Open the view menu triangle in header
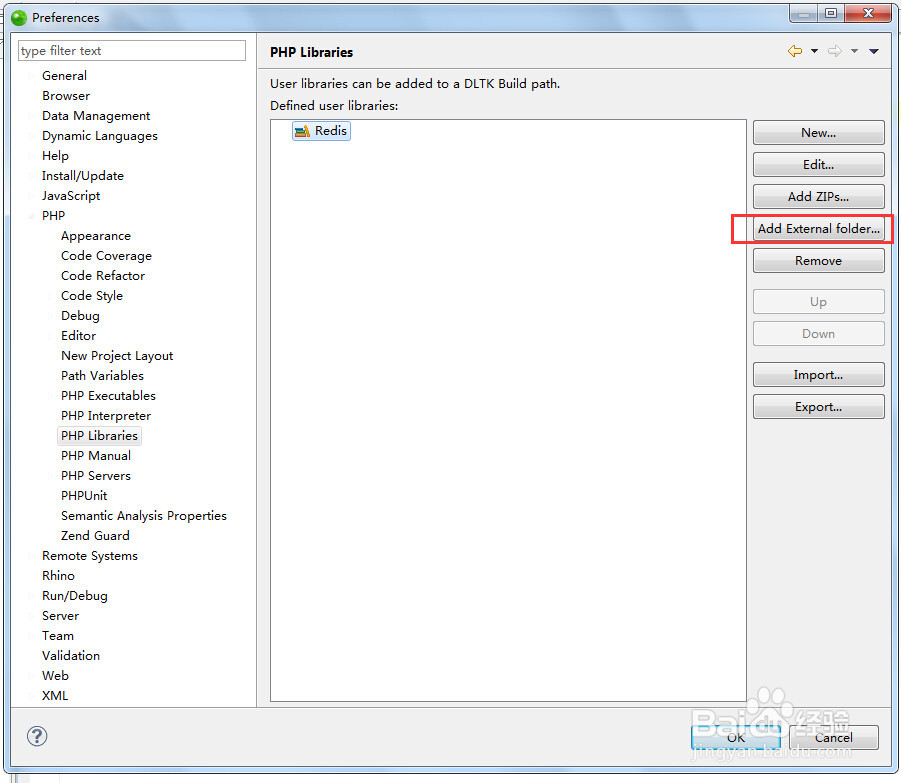The height and width of the screenshot is (783, 901). click(x=873, y=51)
